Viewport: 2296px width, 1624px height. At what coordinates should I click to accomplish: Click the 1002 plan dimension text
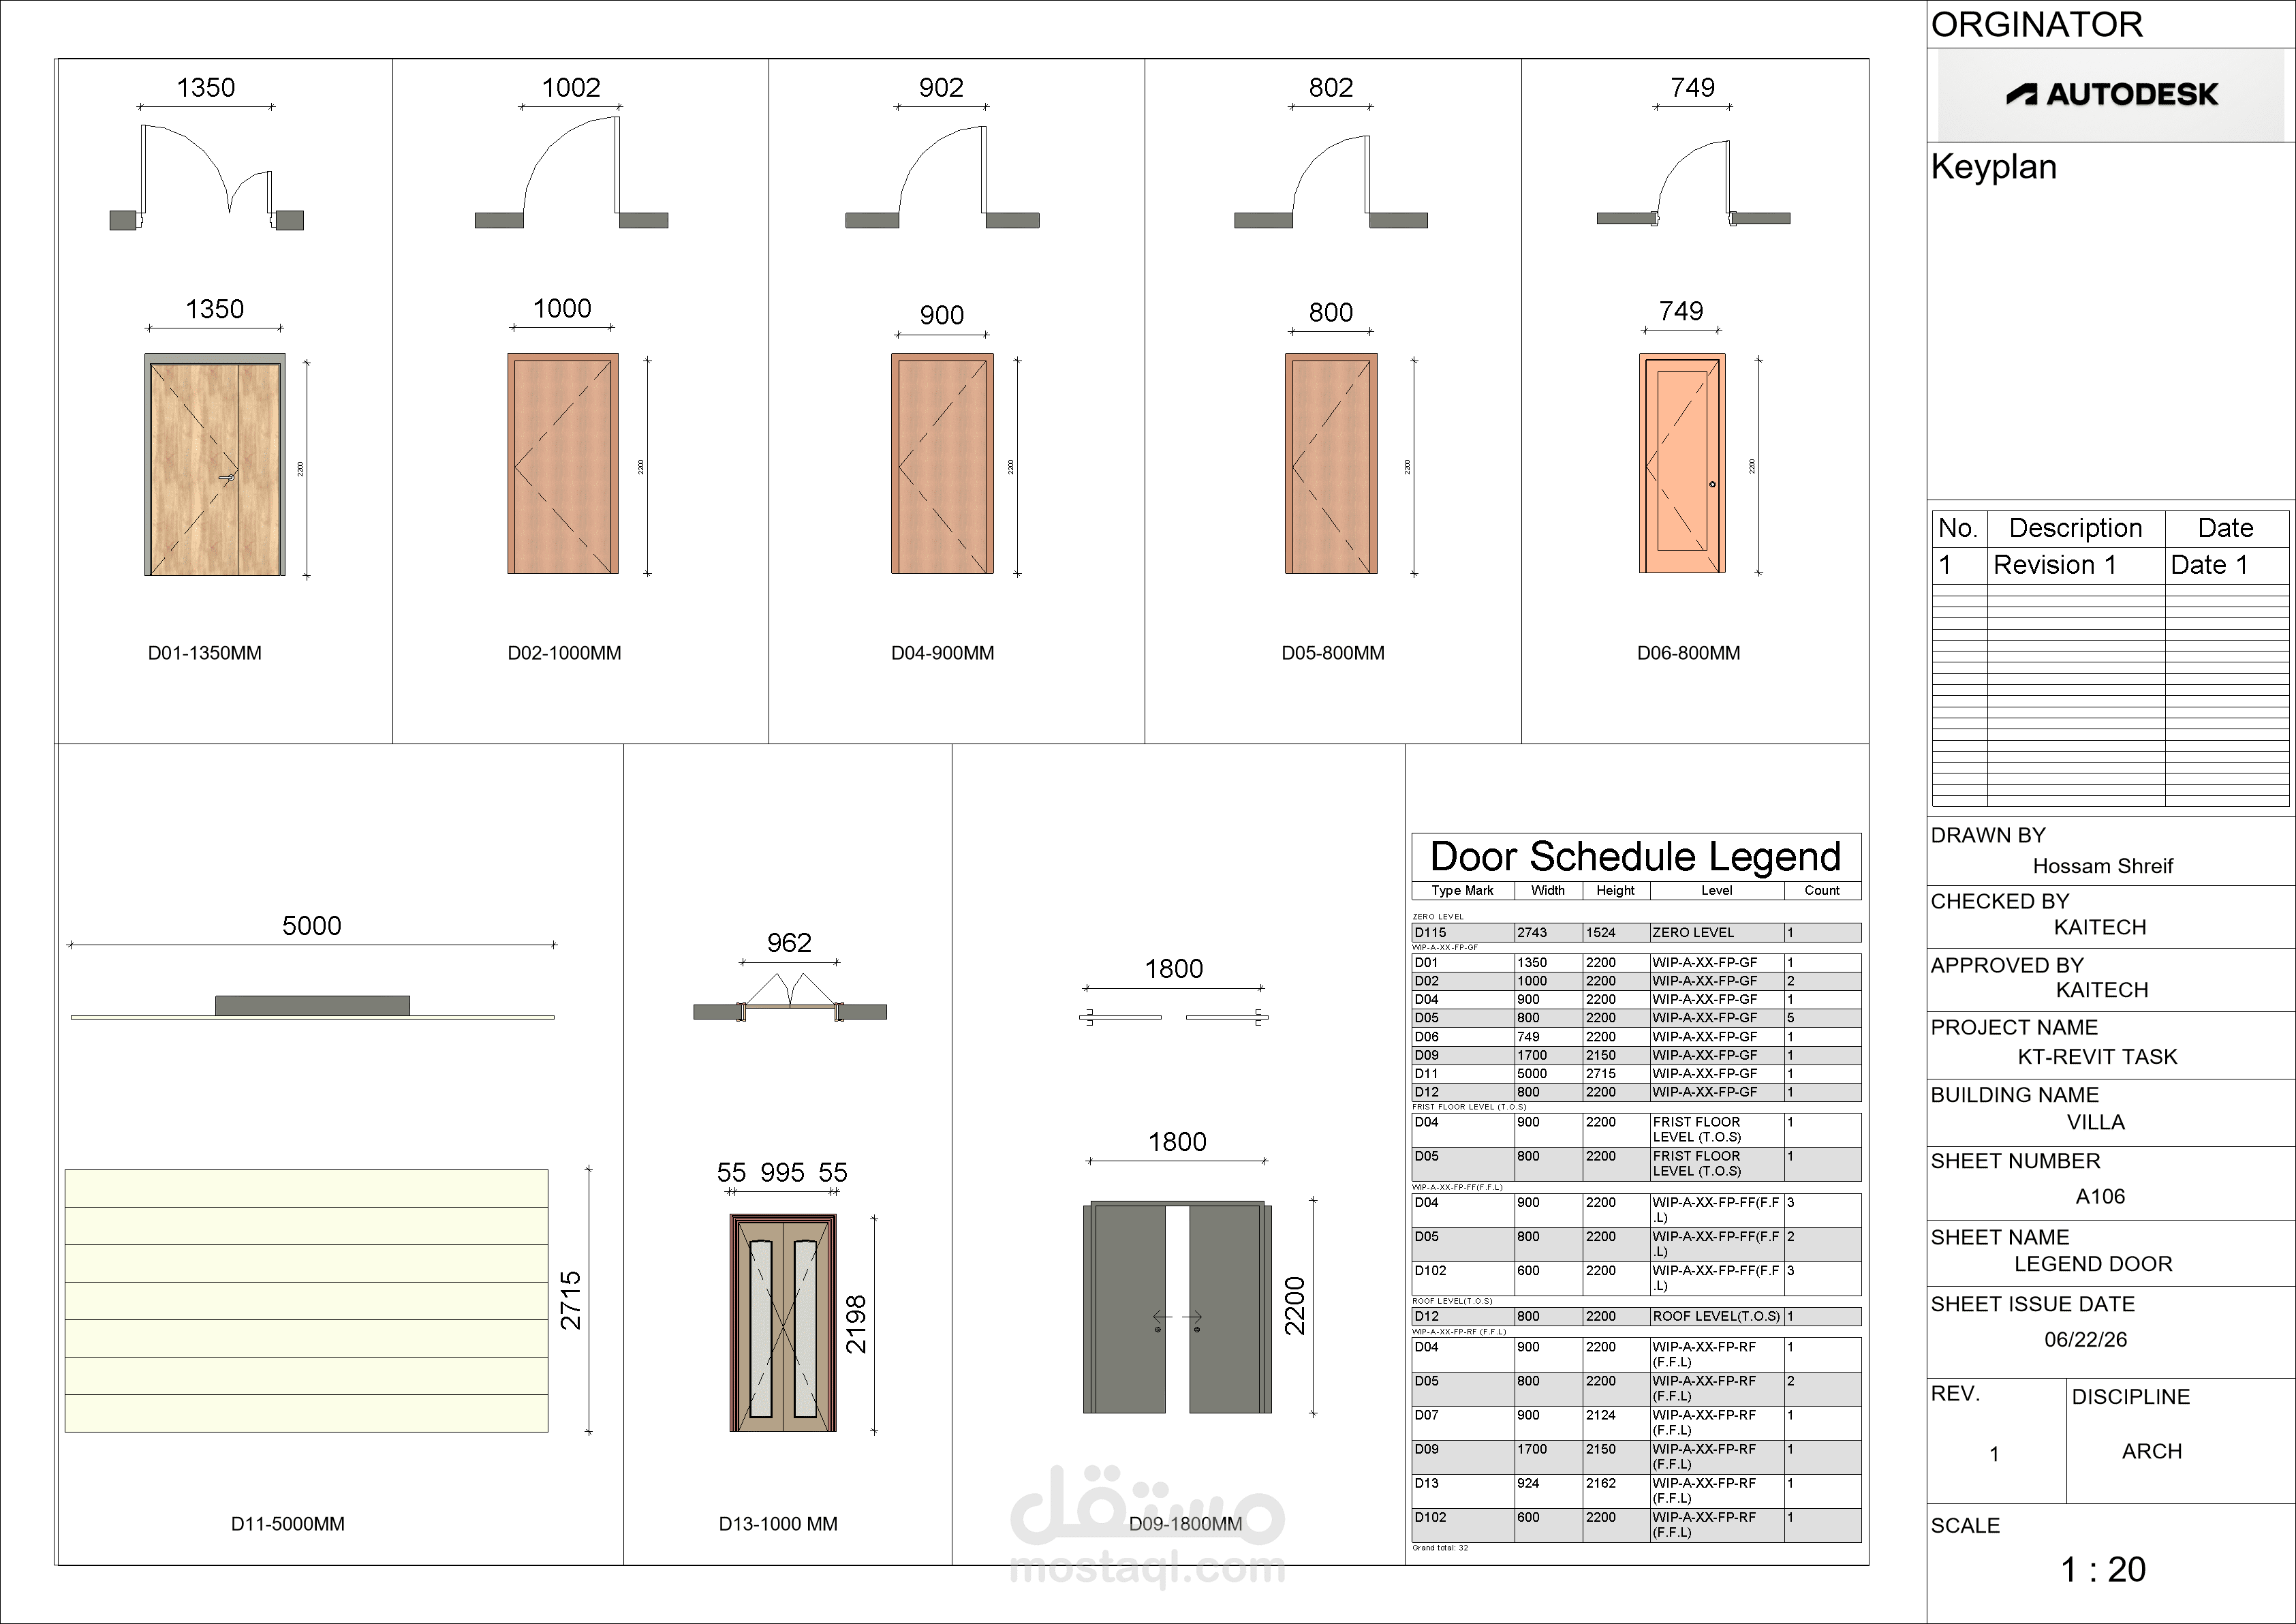tap(571, 87)
